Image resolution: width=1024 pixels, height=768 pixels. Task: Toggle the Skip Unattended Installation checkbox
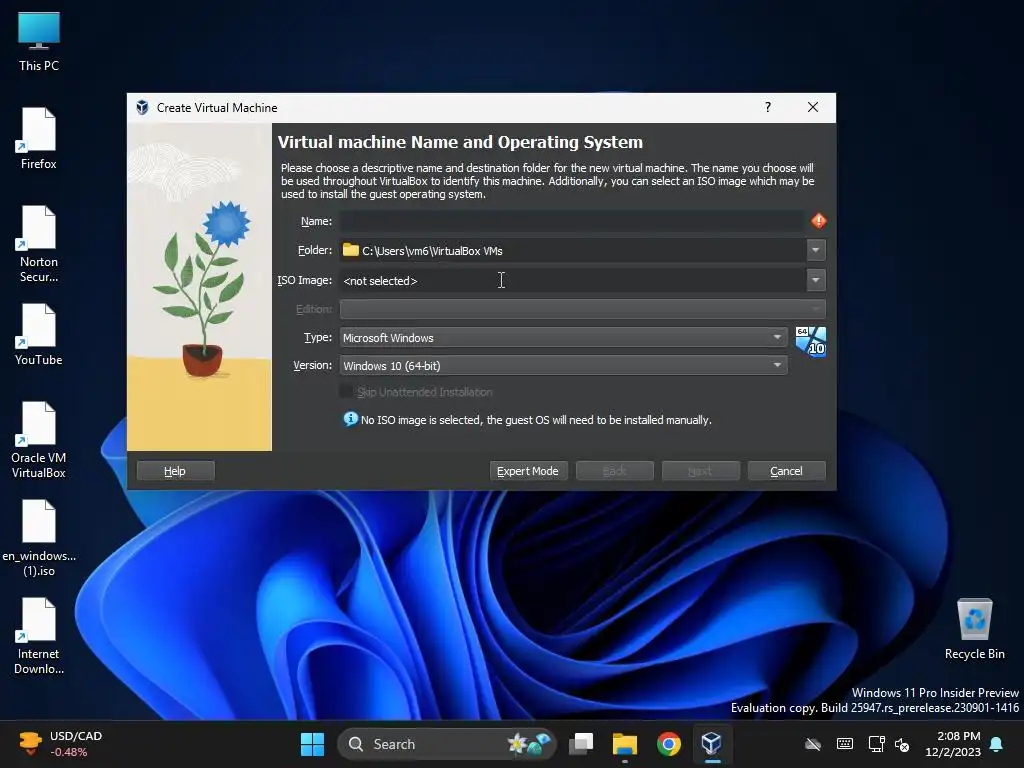pyautogui.click(x=345, y=391)
